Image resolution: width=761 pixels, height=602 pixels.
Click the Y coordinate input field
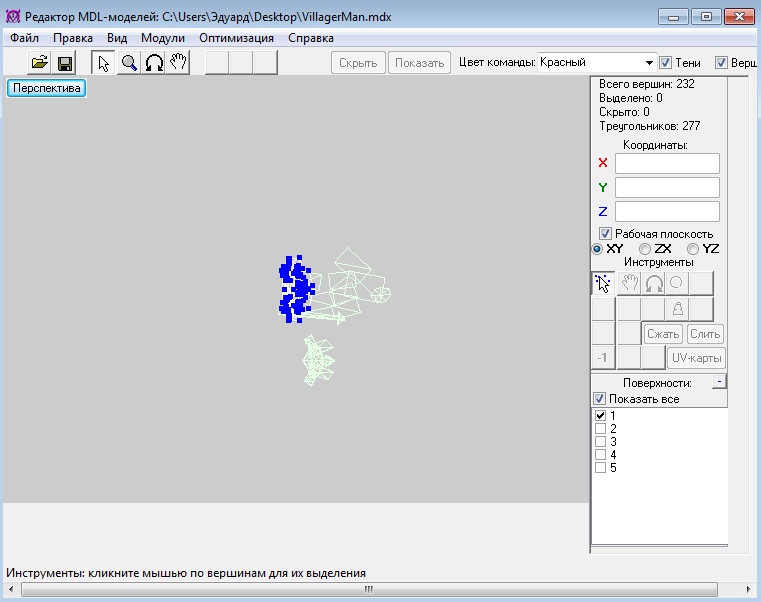(x=667, y=187)
